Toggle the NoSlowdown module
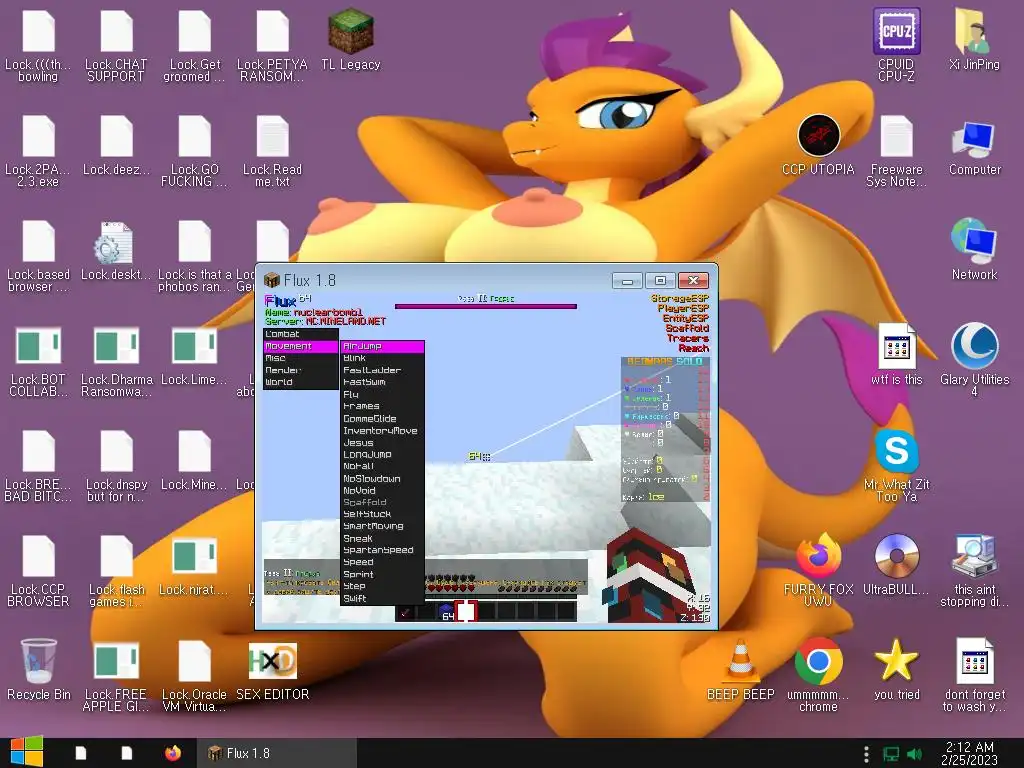Screen dimensions: 1024x768 (383, 479)
